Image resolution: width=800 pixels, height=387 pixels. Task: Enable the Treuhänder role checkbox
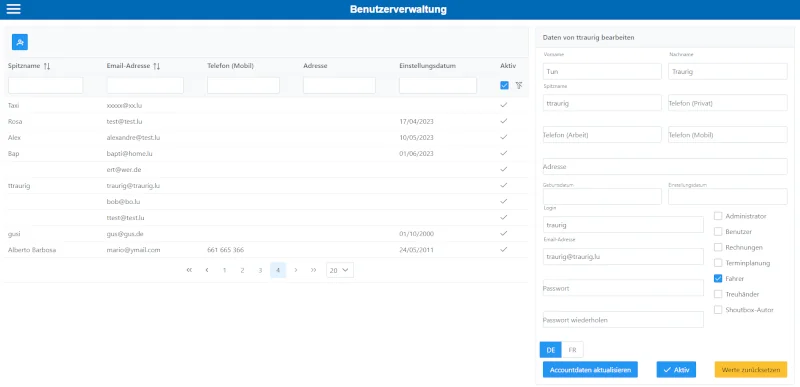pyautogui.click(x=718, y=294)
